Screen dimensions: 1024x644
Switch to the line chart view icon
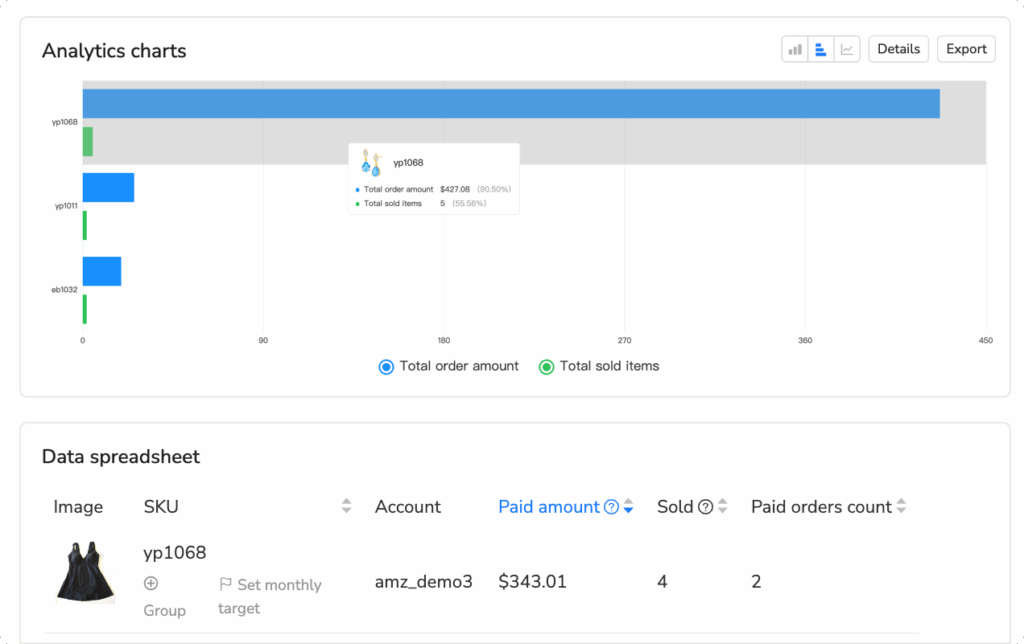point(846,48)
